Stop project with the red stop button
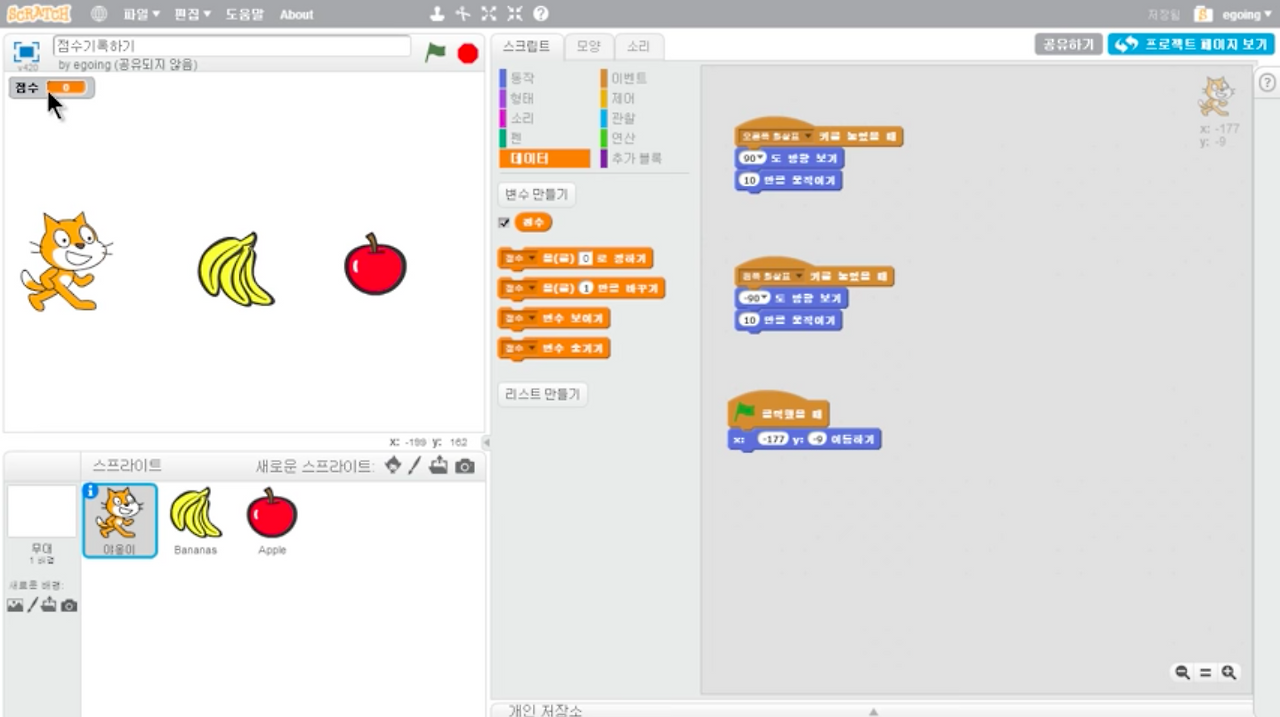Viewport: 1280px width, 717px height. (x=468, y=53)
